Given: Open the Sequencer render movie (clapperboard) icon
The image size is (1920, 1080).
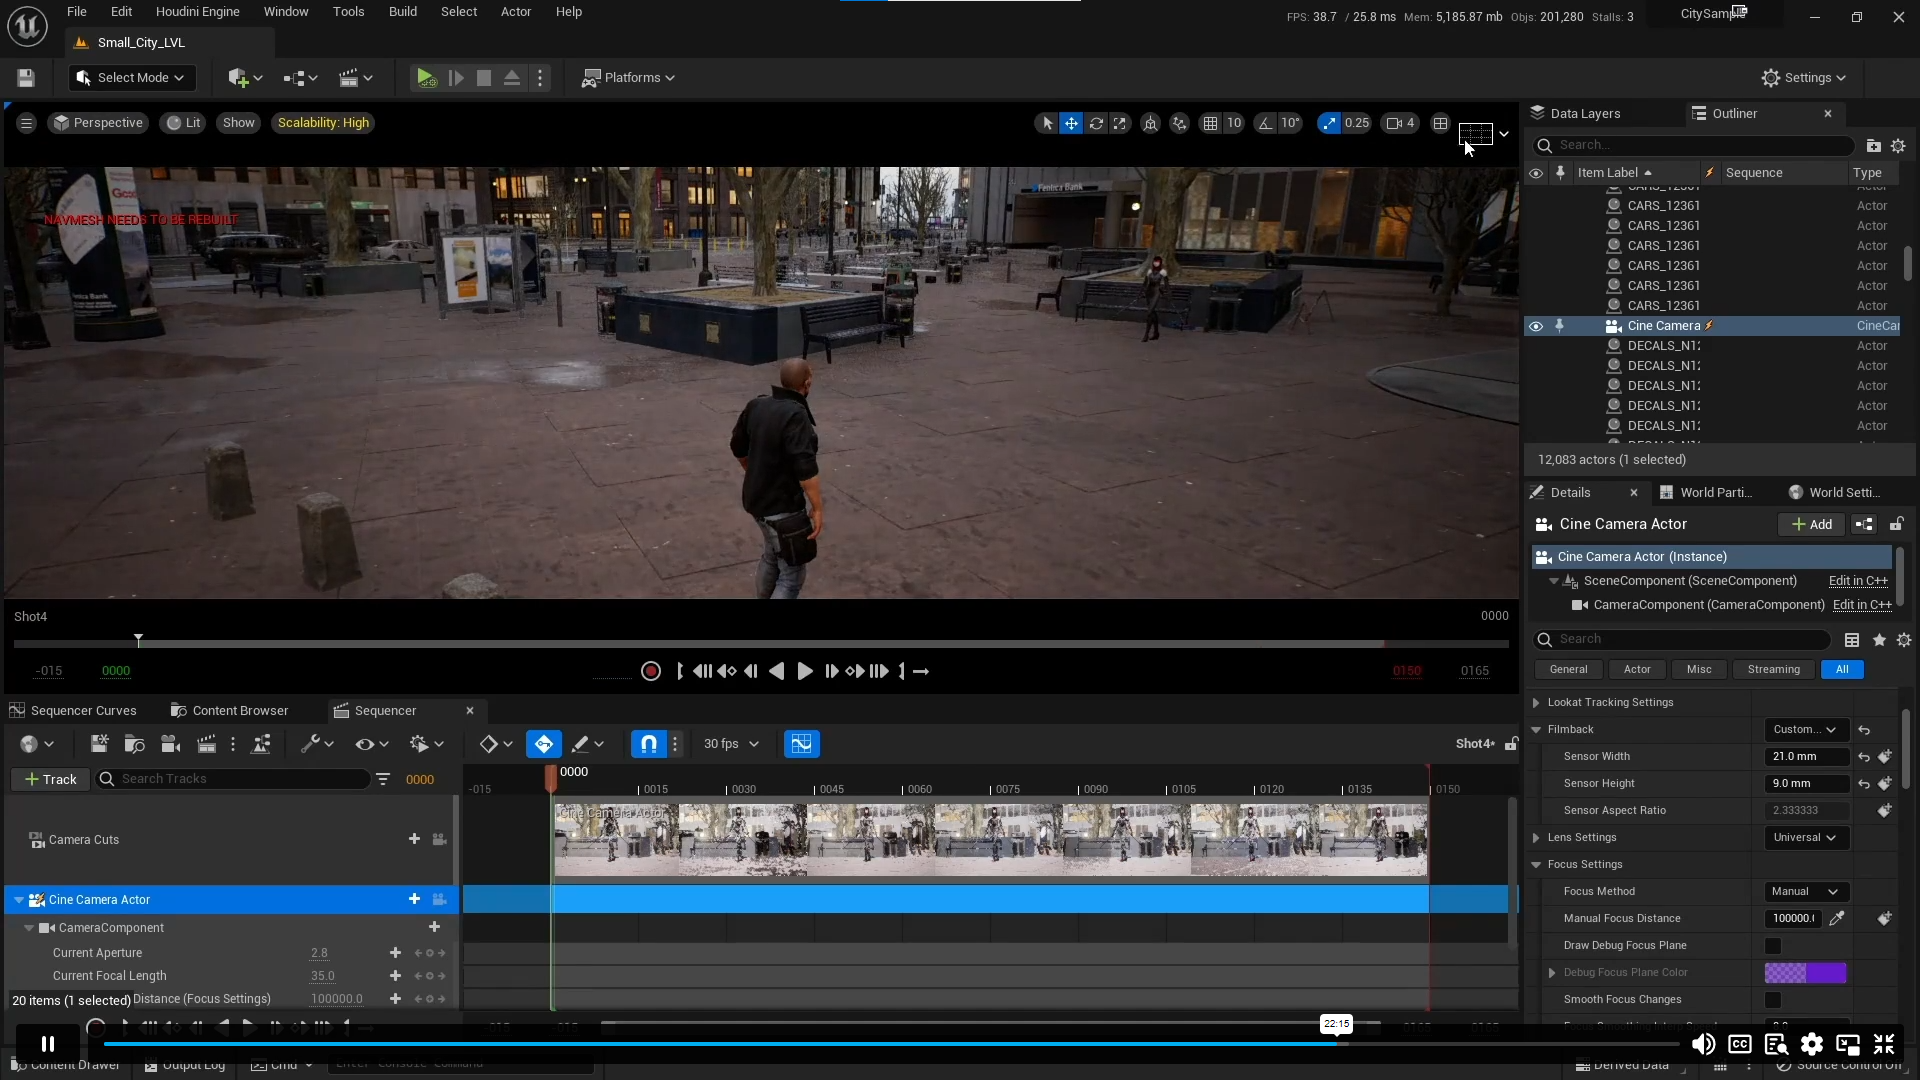Looking at the screenshot, I should click(x=206, y=744).
